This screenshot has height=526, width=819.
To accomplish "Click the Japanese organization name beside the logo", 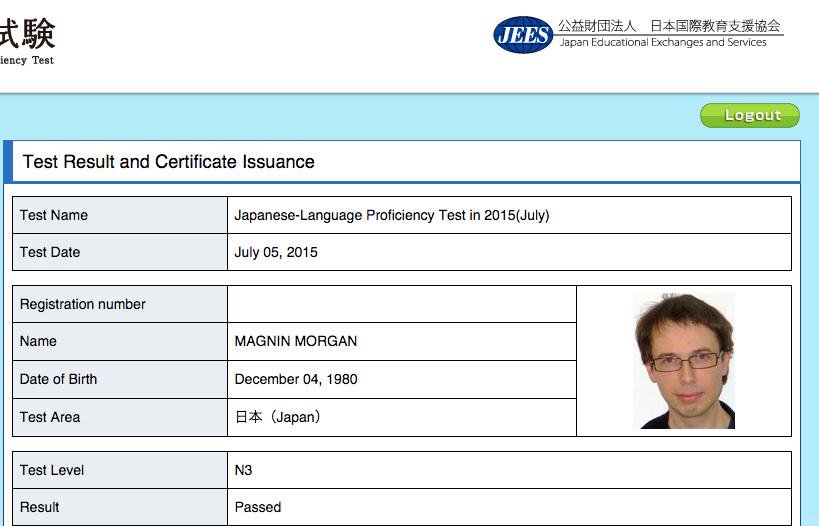I will pyautogui.click(x=669, y=26).
